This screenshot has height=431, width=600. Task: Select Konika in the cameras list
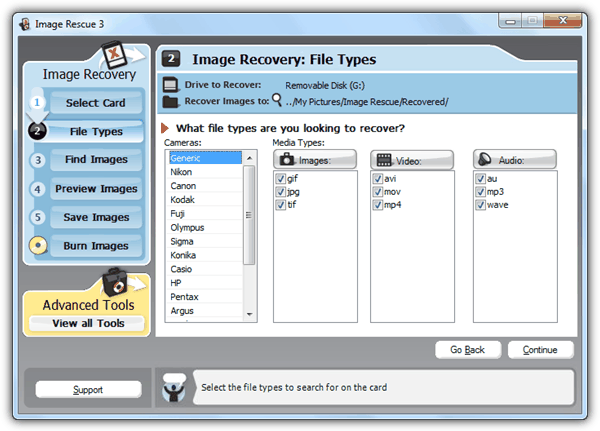(x=205, y=255)
